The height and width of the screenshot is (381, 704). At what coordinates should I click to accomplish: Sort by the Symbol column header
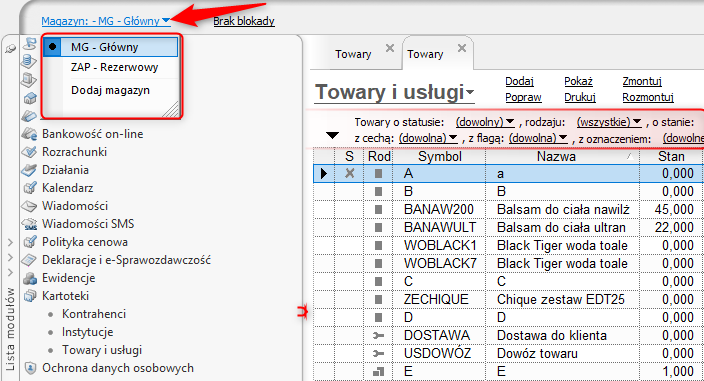tap(439, 157)
